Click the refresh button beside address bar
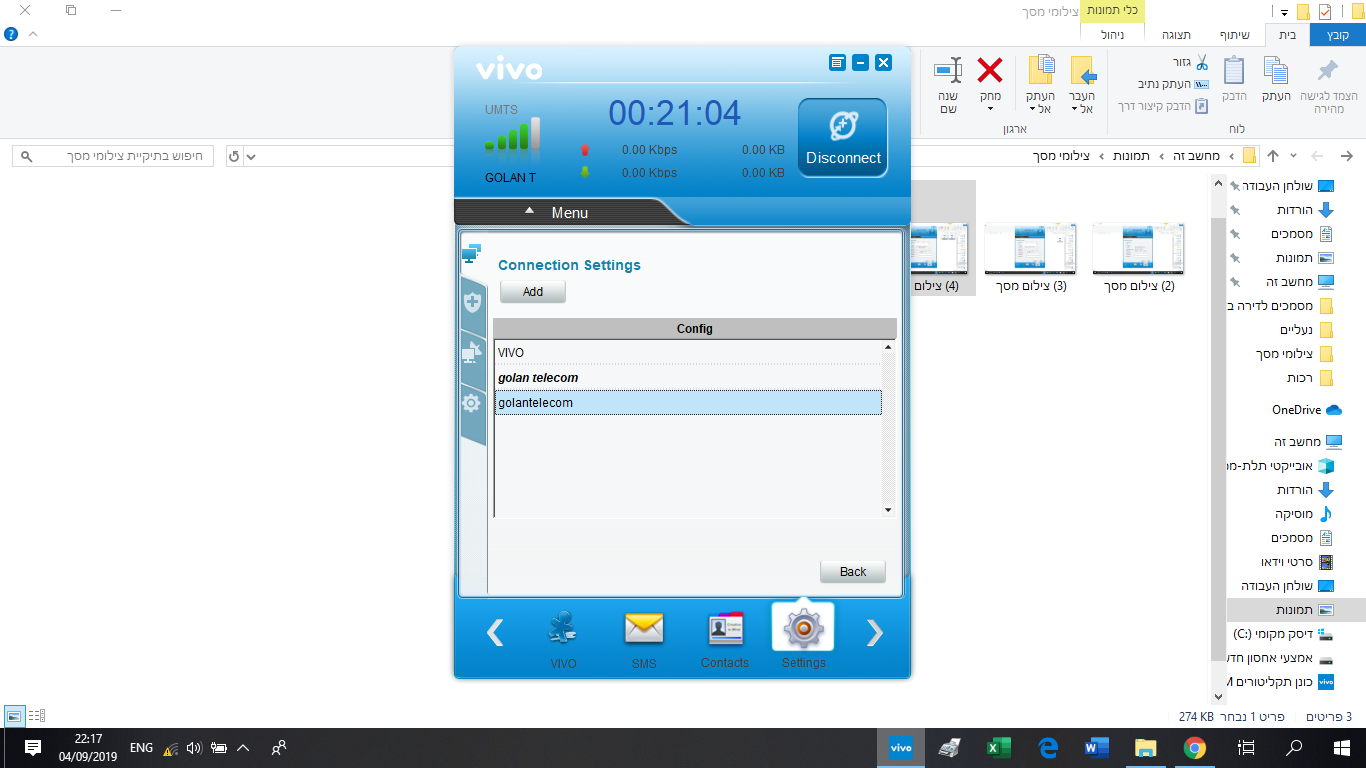 (x=234, y=156)
